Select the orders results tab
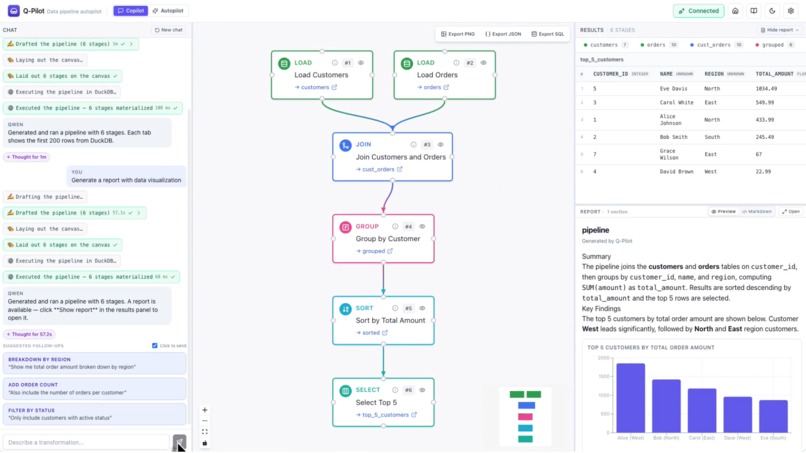The image size is (806, 453). [x=659, y=45]
